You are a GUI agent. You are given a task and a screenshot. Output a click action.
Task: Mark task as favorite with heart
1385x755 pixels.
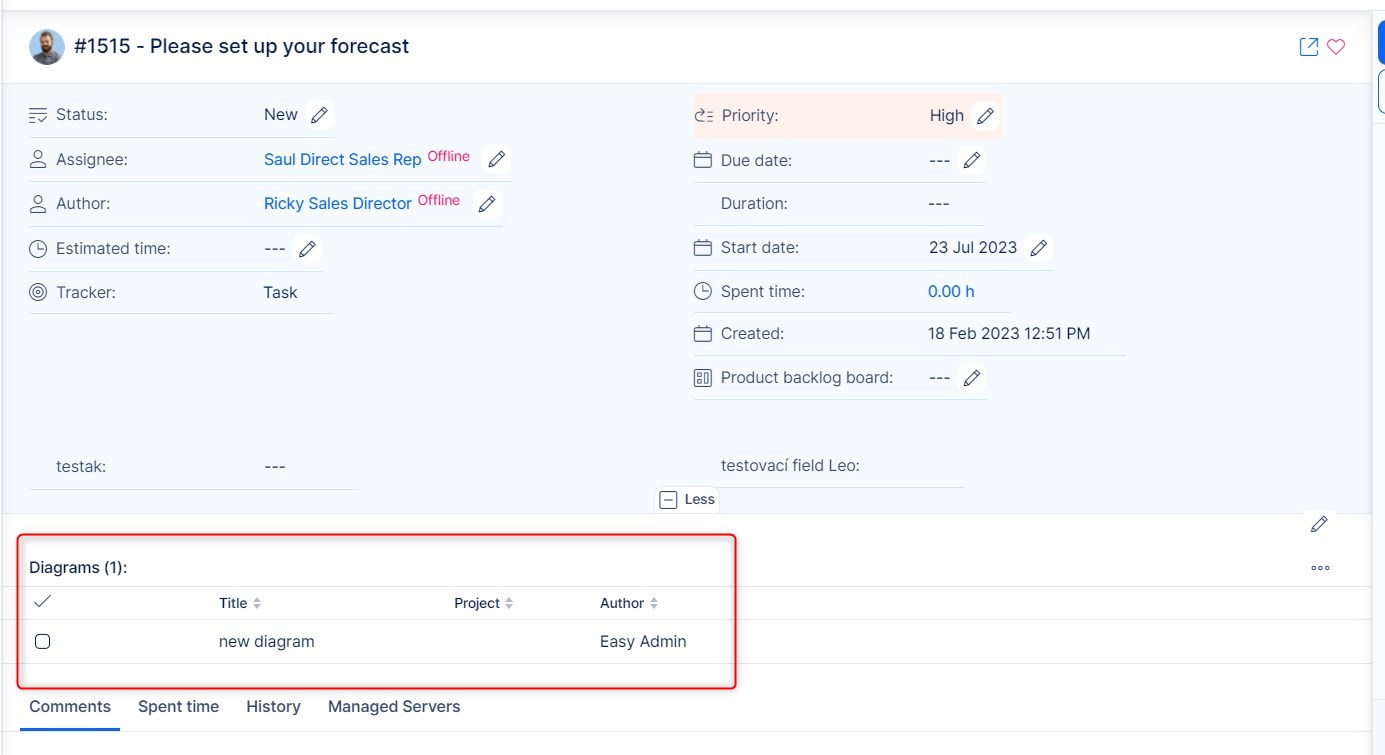pos(1336,47)
